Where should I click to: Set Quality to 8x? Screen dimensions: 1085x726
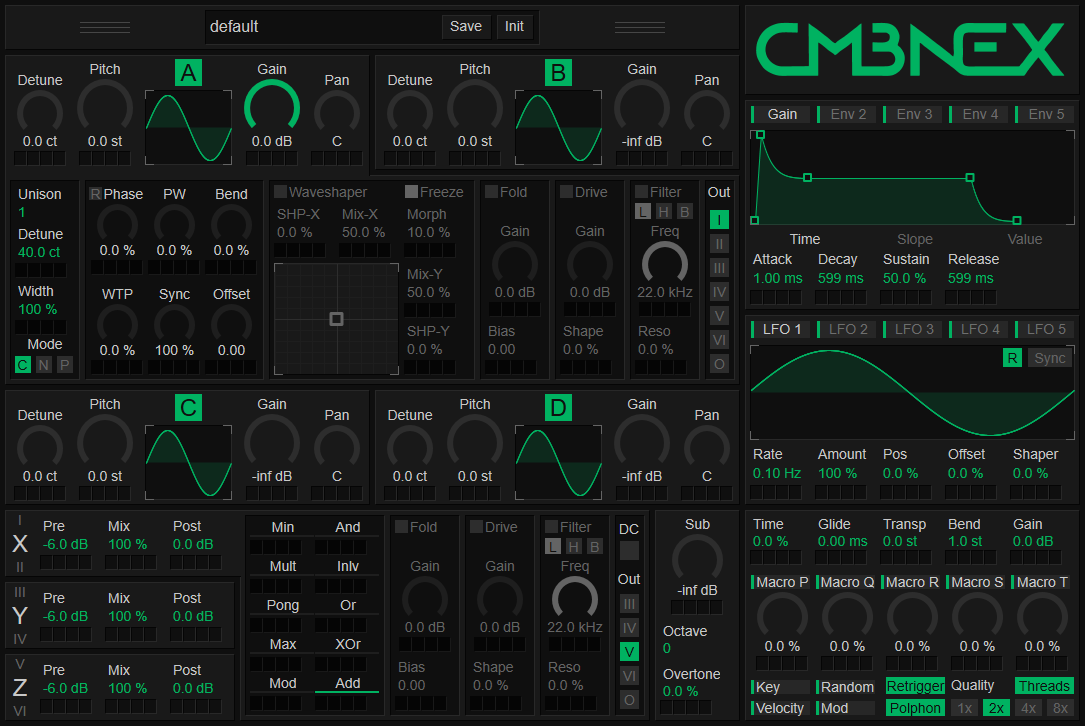(x=1061, y=708)
